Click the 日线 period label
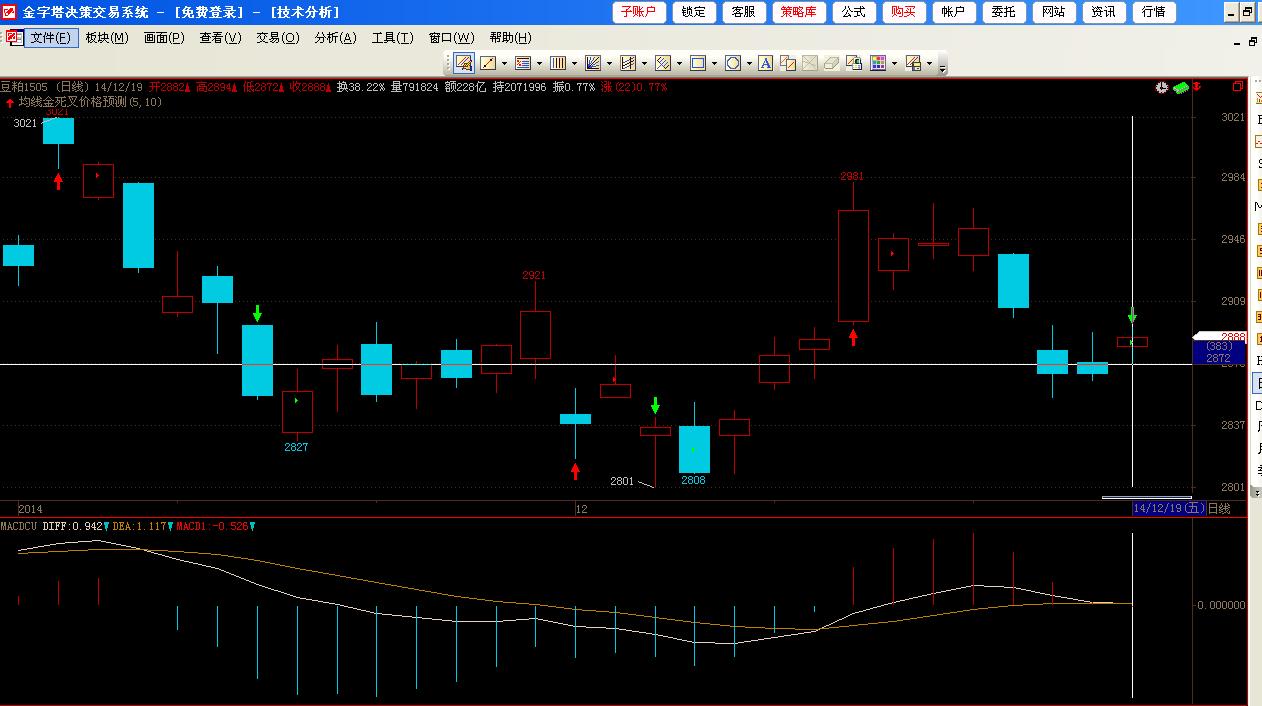The width and height of the screenshot is (1262, 706). tap(1219, 509)
